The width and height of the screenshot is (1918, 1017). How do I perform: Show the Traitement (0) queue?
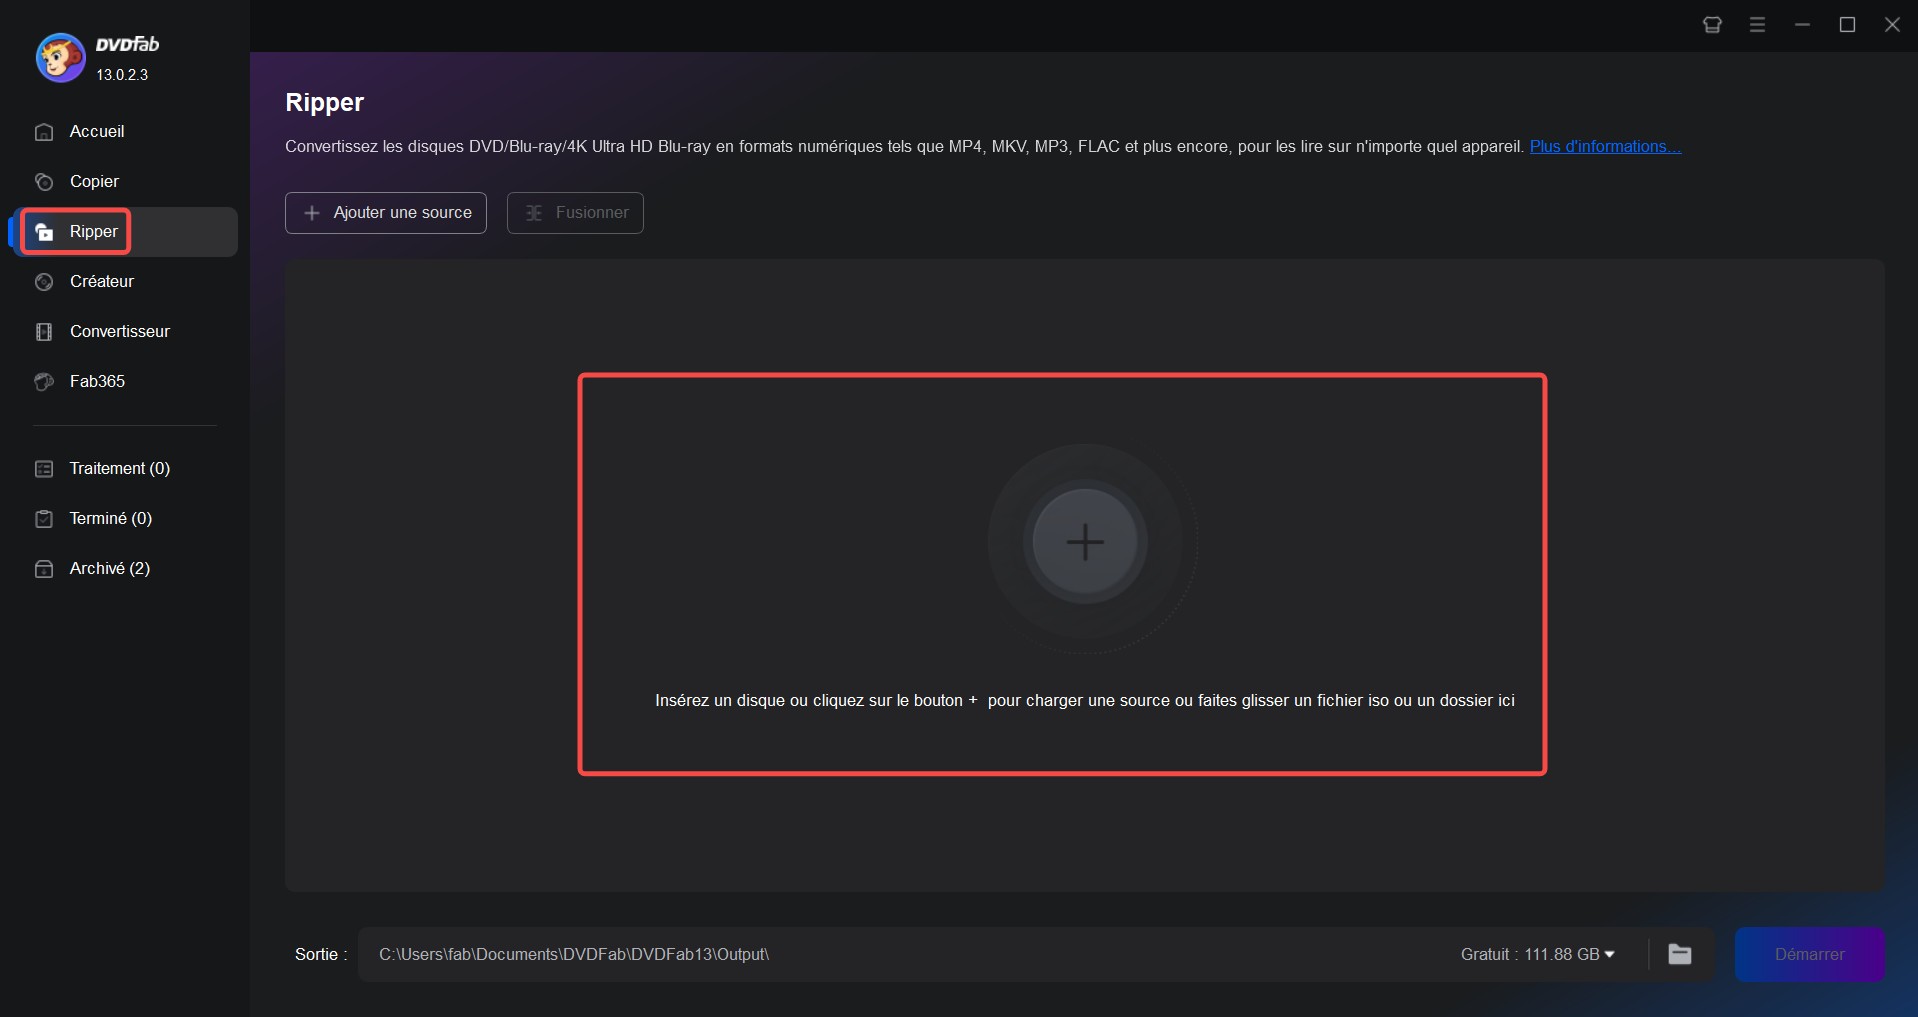(119, 468)
